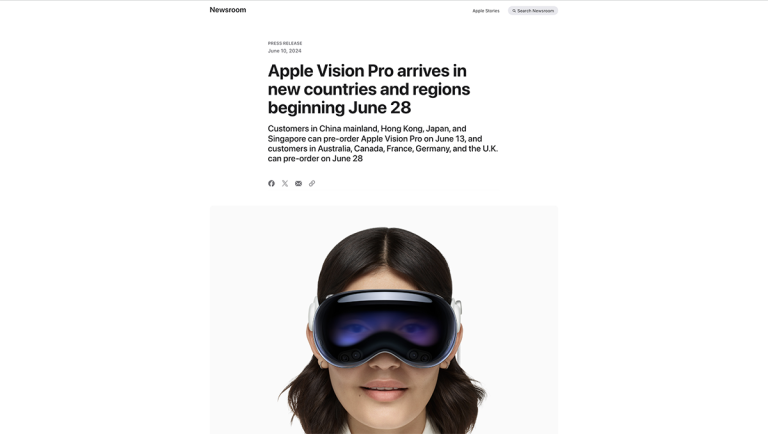Click the woman's smile in the hero image
Image resolution: width=768 pixels, height=434 pixels.
click(x=384, y=388)
